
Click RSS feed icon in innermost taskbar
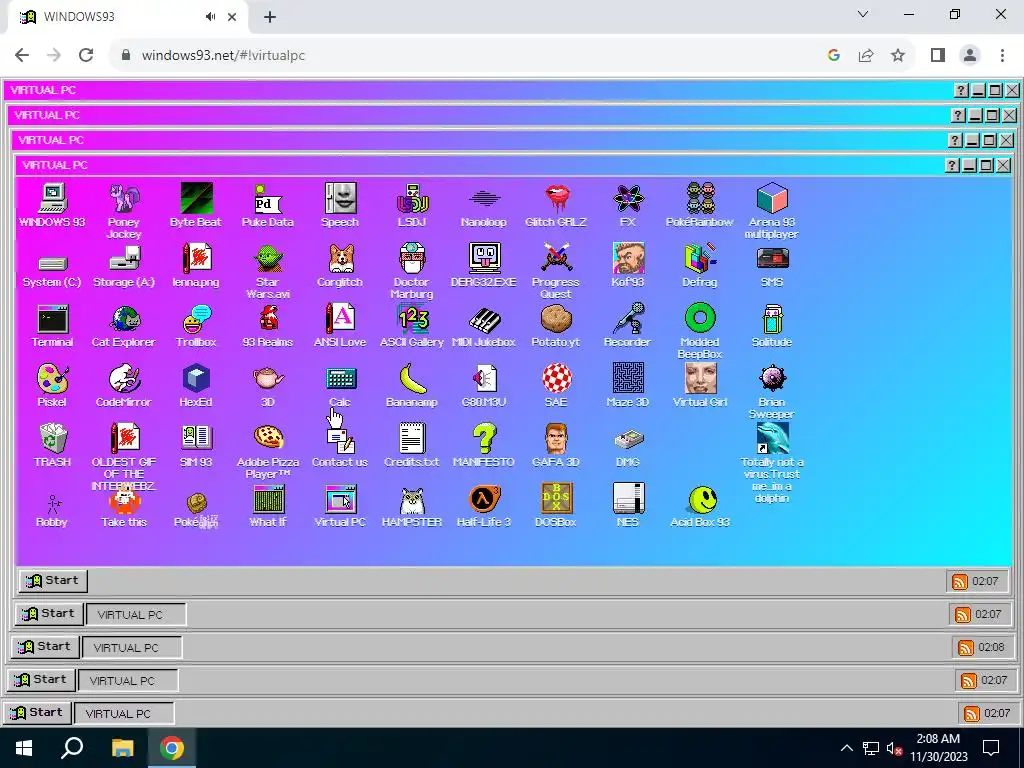pyautogui.click(x=960, y=581)
